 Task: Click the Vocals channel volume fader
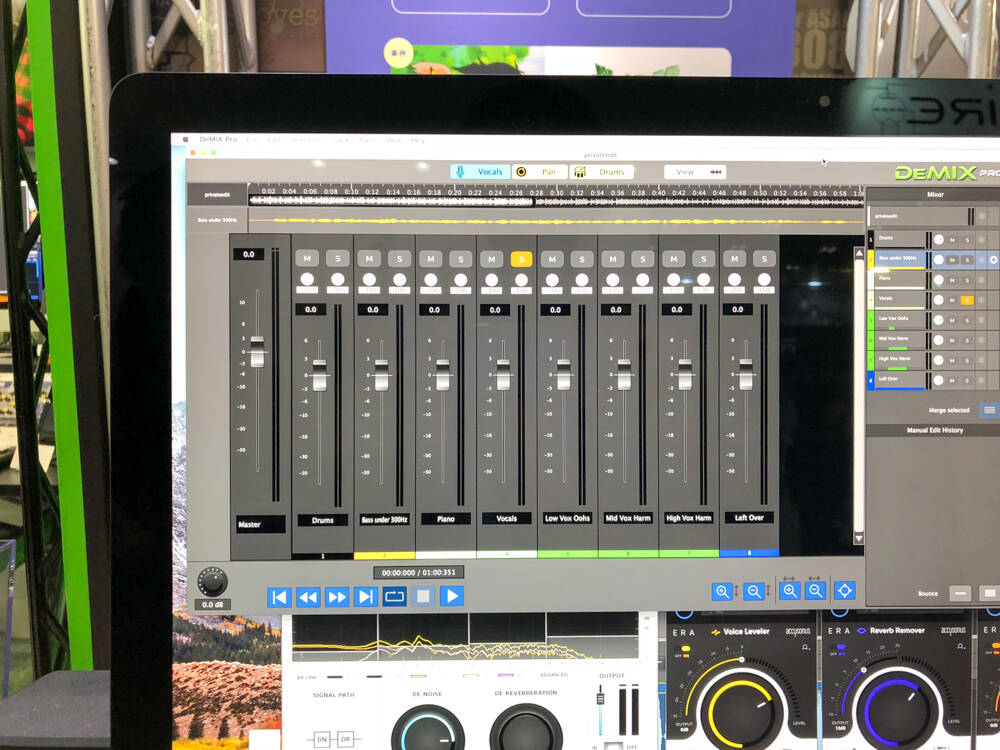coord(503,374)
